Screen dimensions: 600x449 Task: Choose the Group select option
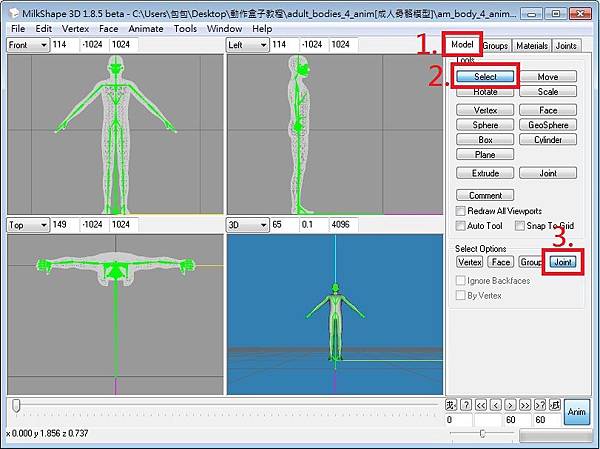pyautogui.click(x=531, y=262)
